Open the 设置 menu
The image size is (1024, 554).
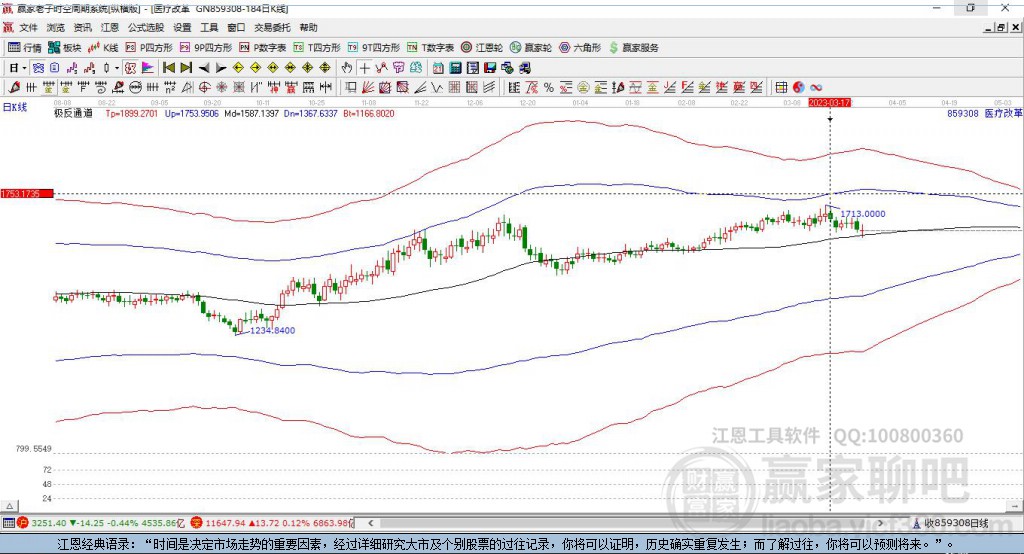click(182, 27)
